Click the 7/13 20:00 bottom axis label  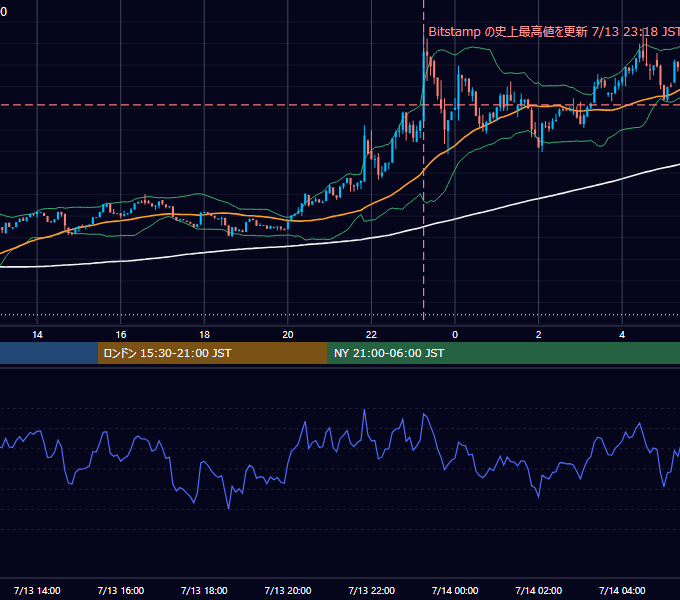288,590
